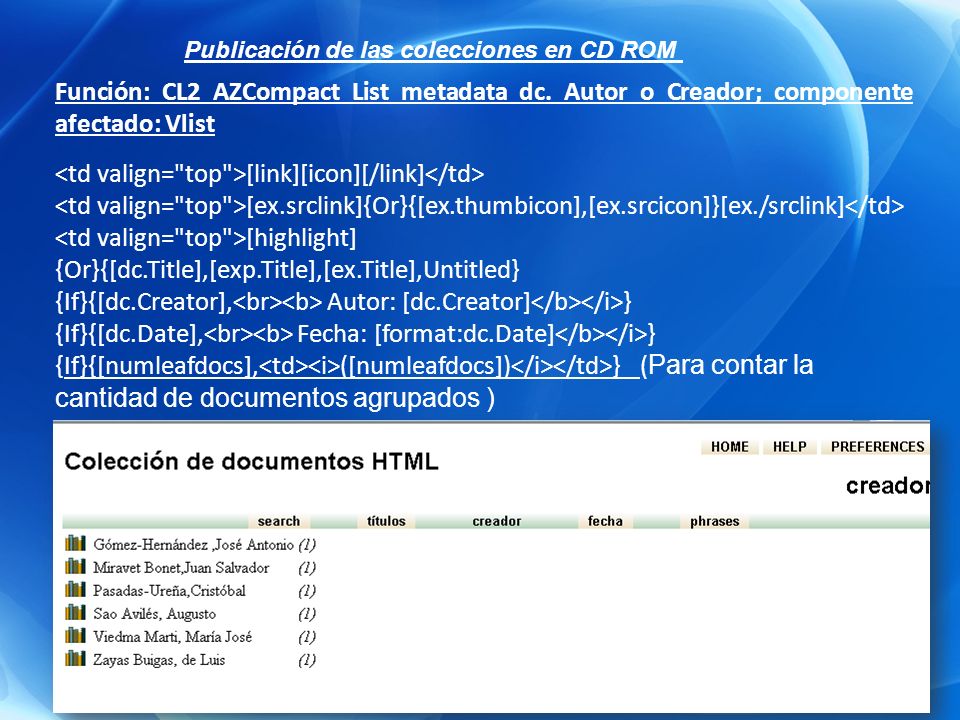Click document count (1) beside Zayas Buigas

(x=307, y=661)
